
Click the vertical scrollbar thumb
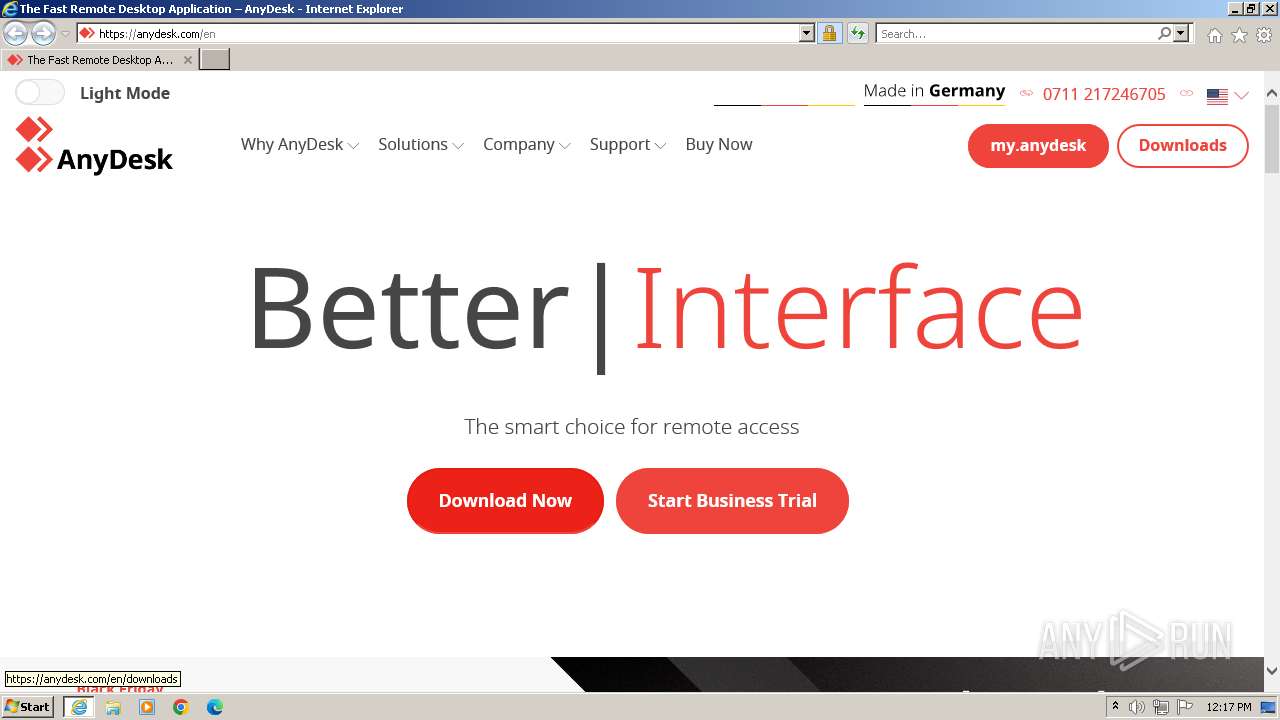pos(1272,137)
